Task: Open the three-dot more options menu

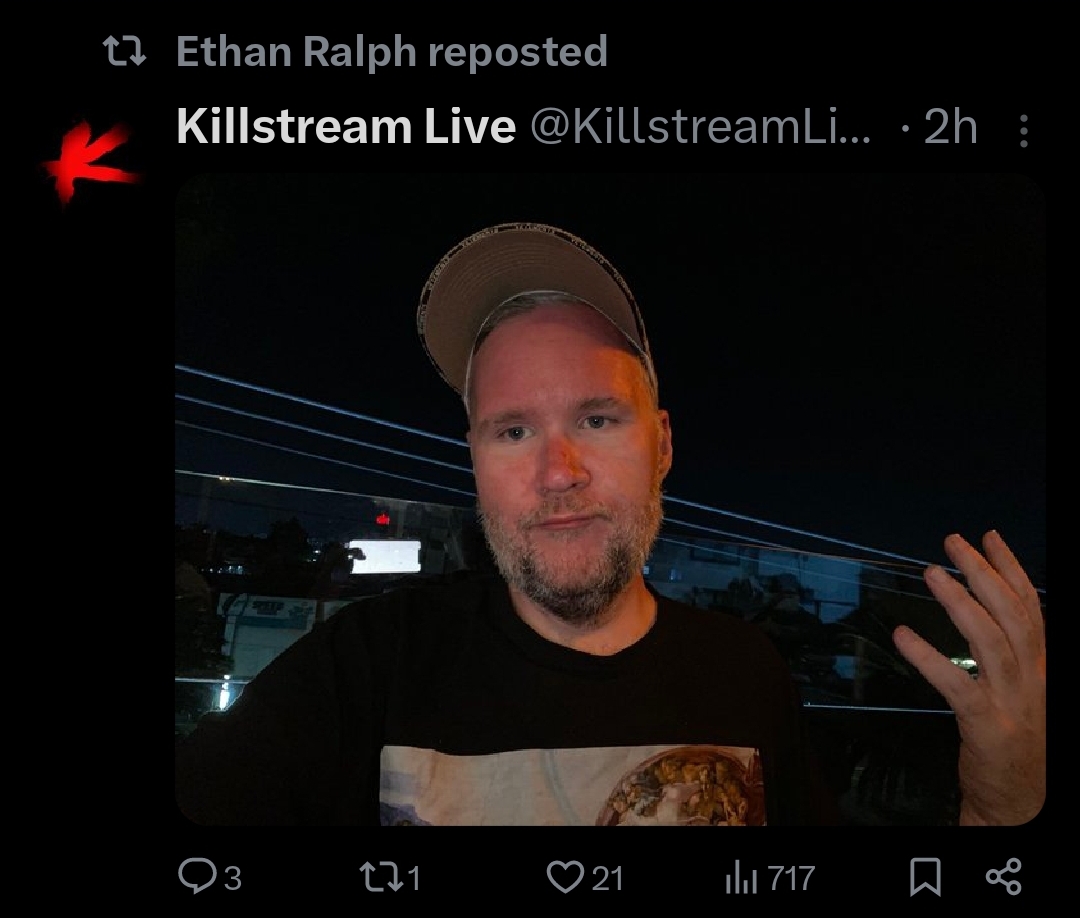Action: point(1024,130)
